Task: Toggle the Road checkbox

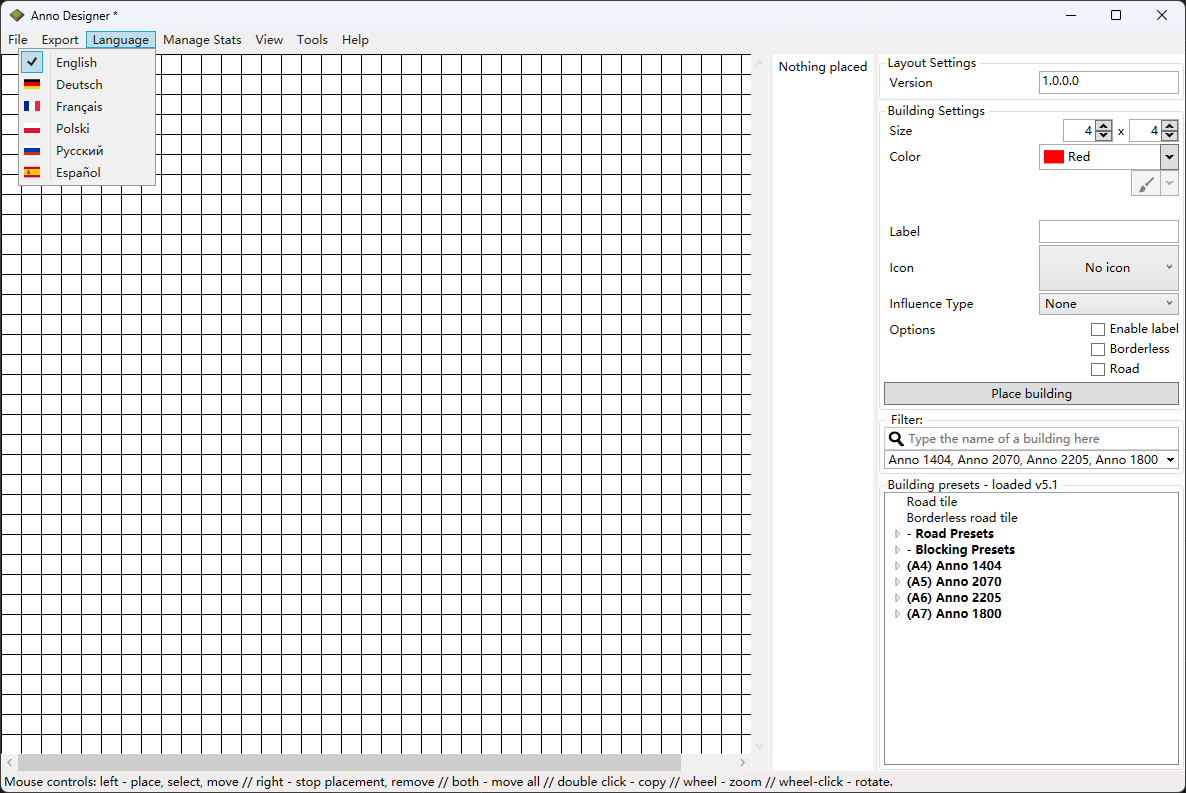Action: pyautogui.click(x=1098, y=369)
